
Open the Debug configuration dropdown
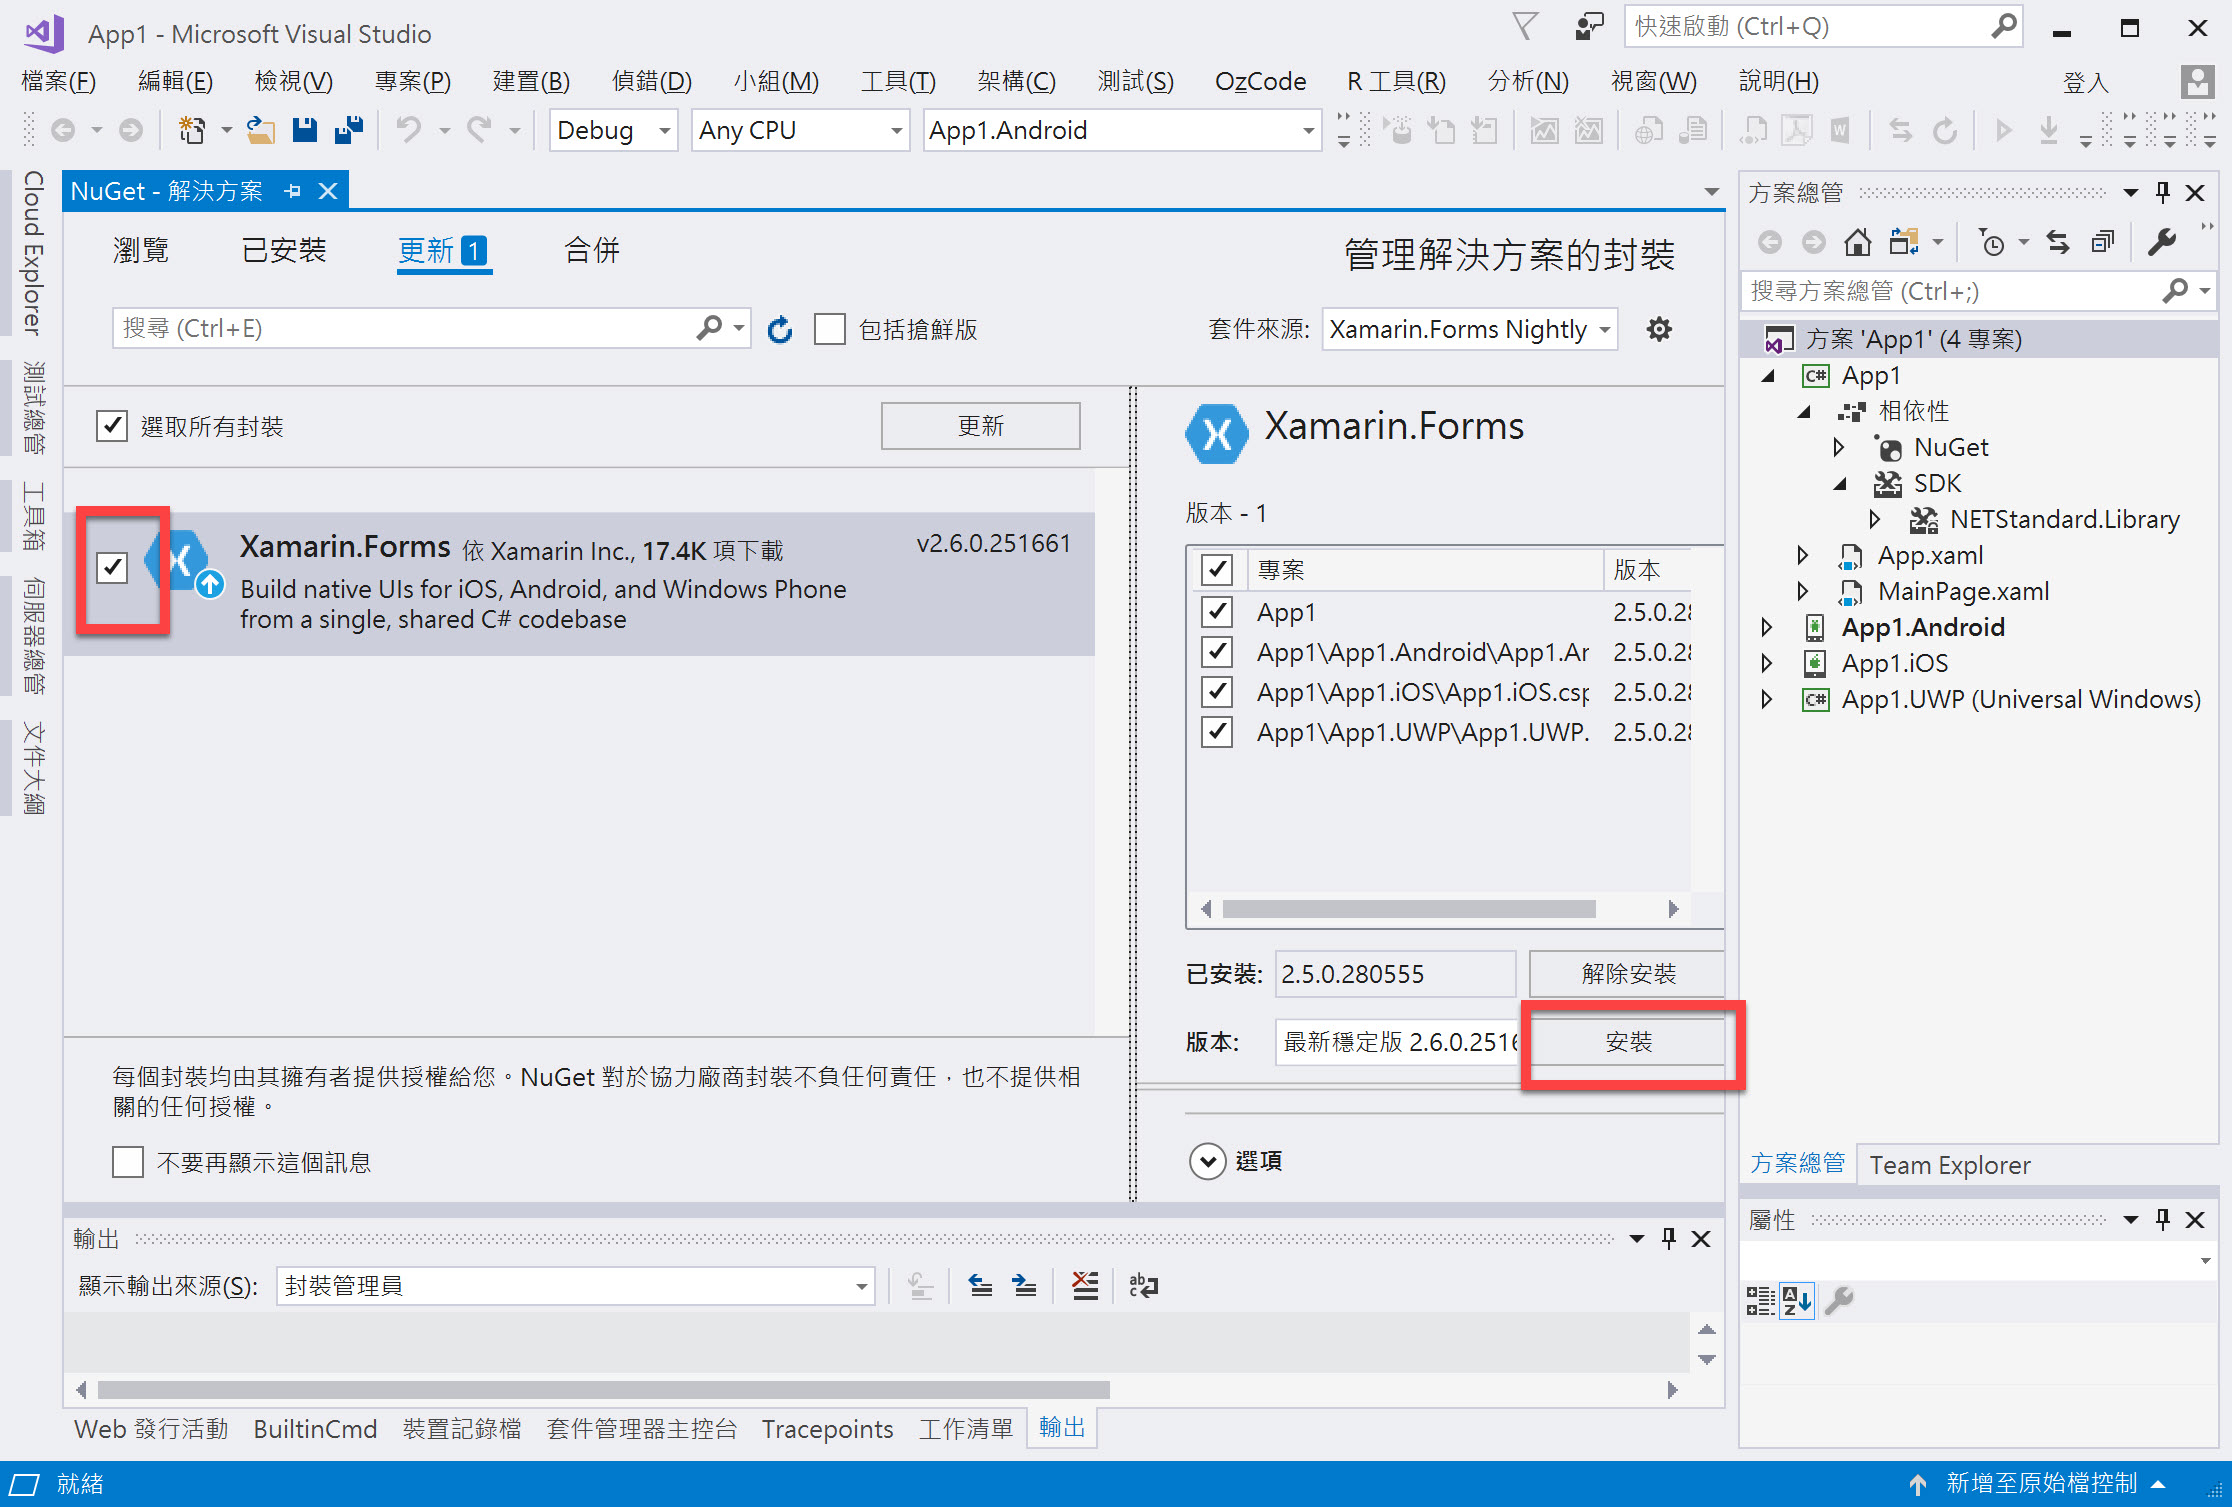point(614,130)
